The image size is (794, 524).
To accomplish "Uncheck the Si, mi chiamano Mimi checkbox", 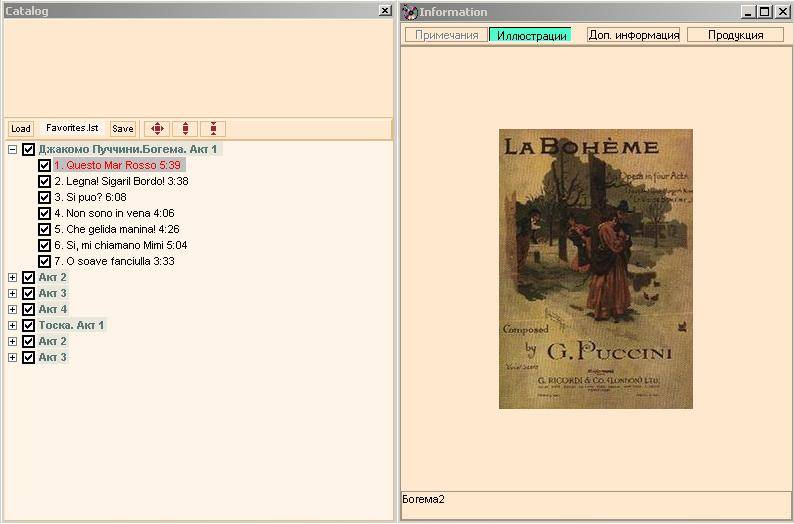I will click(x=45, y=246).
